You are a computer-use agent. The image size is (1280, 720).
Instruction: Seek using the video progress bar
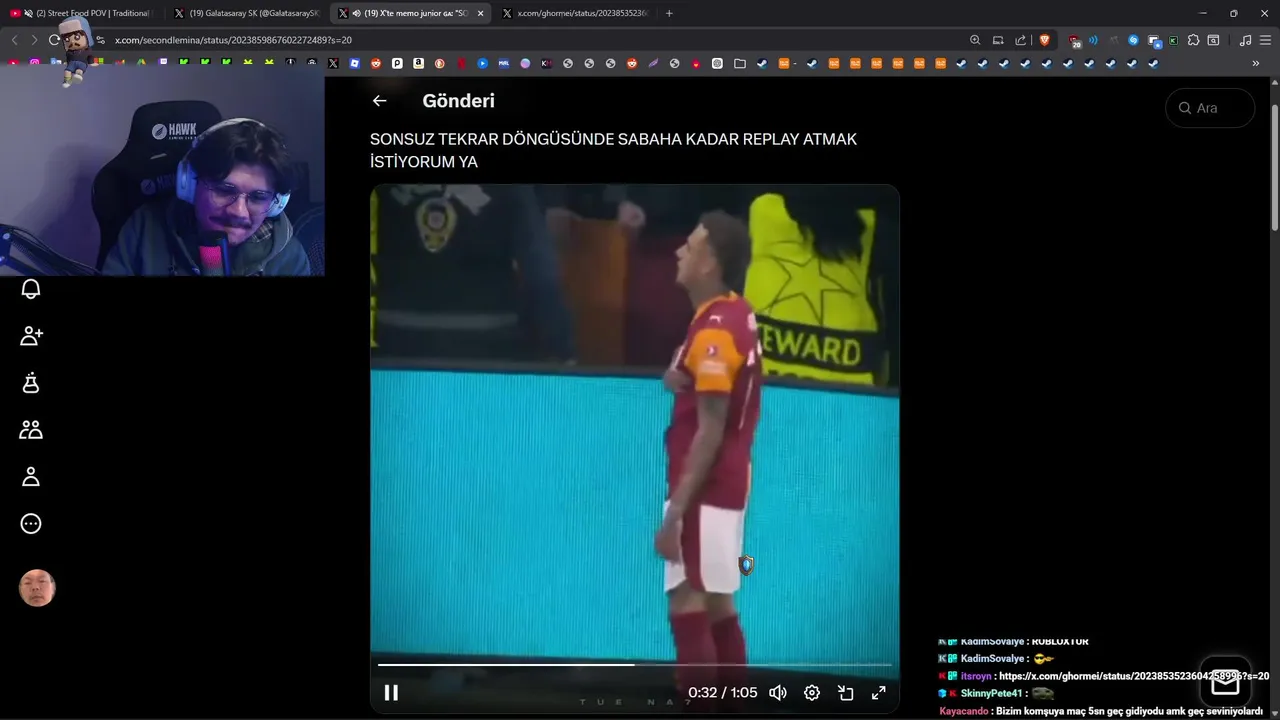pos(634,664)
